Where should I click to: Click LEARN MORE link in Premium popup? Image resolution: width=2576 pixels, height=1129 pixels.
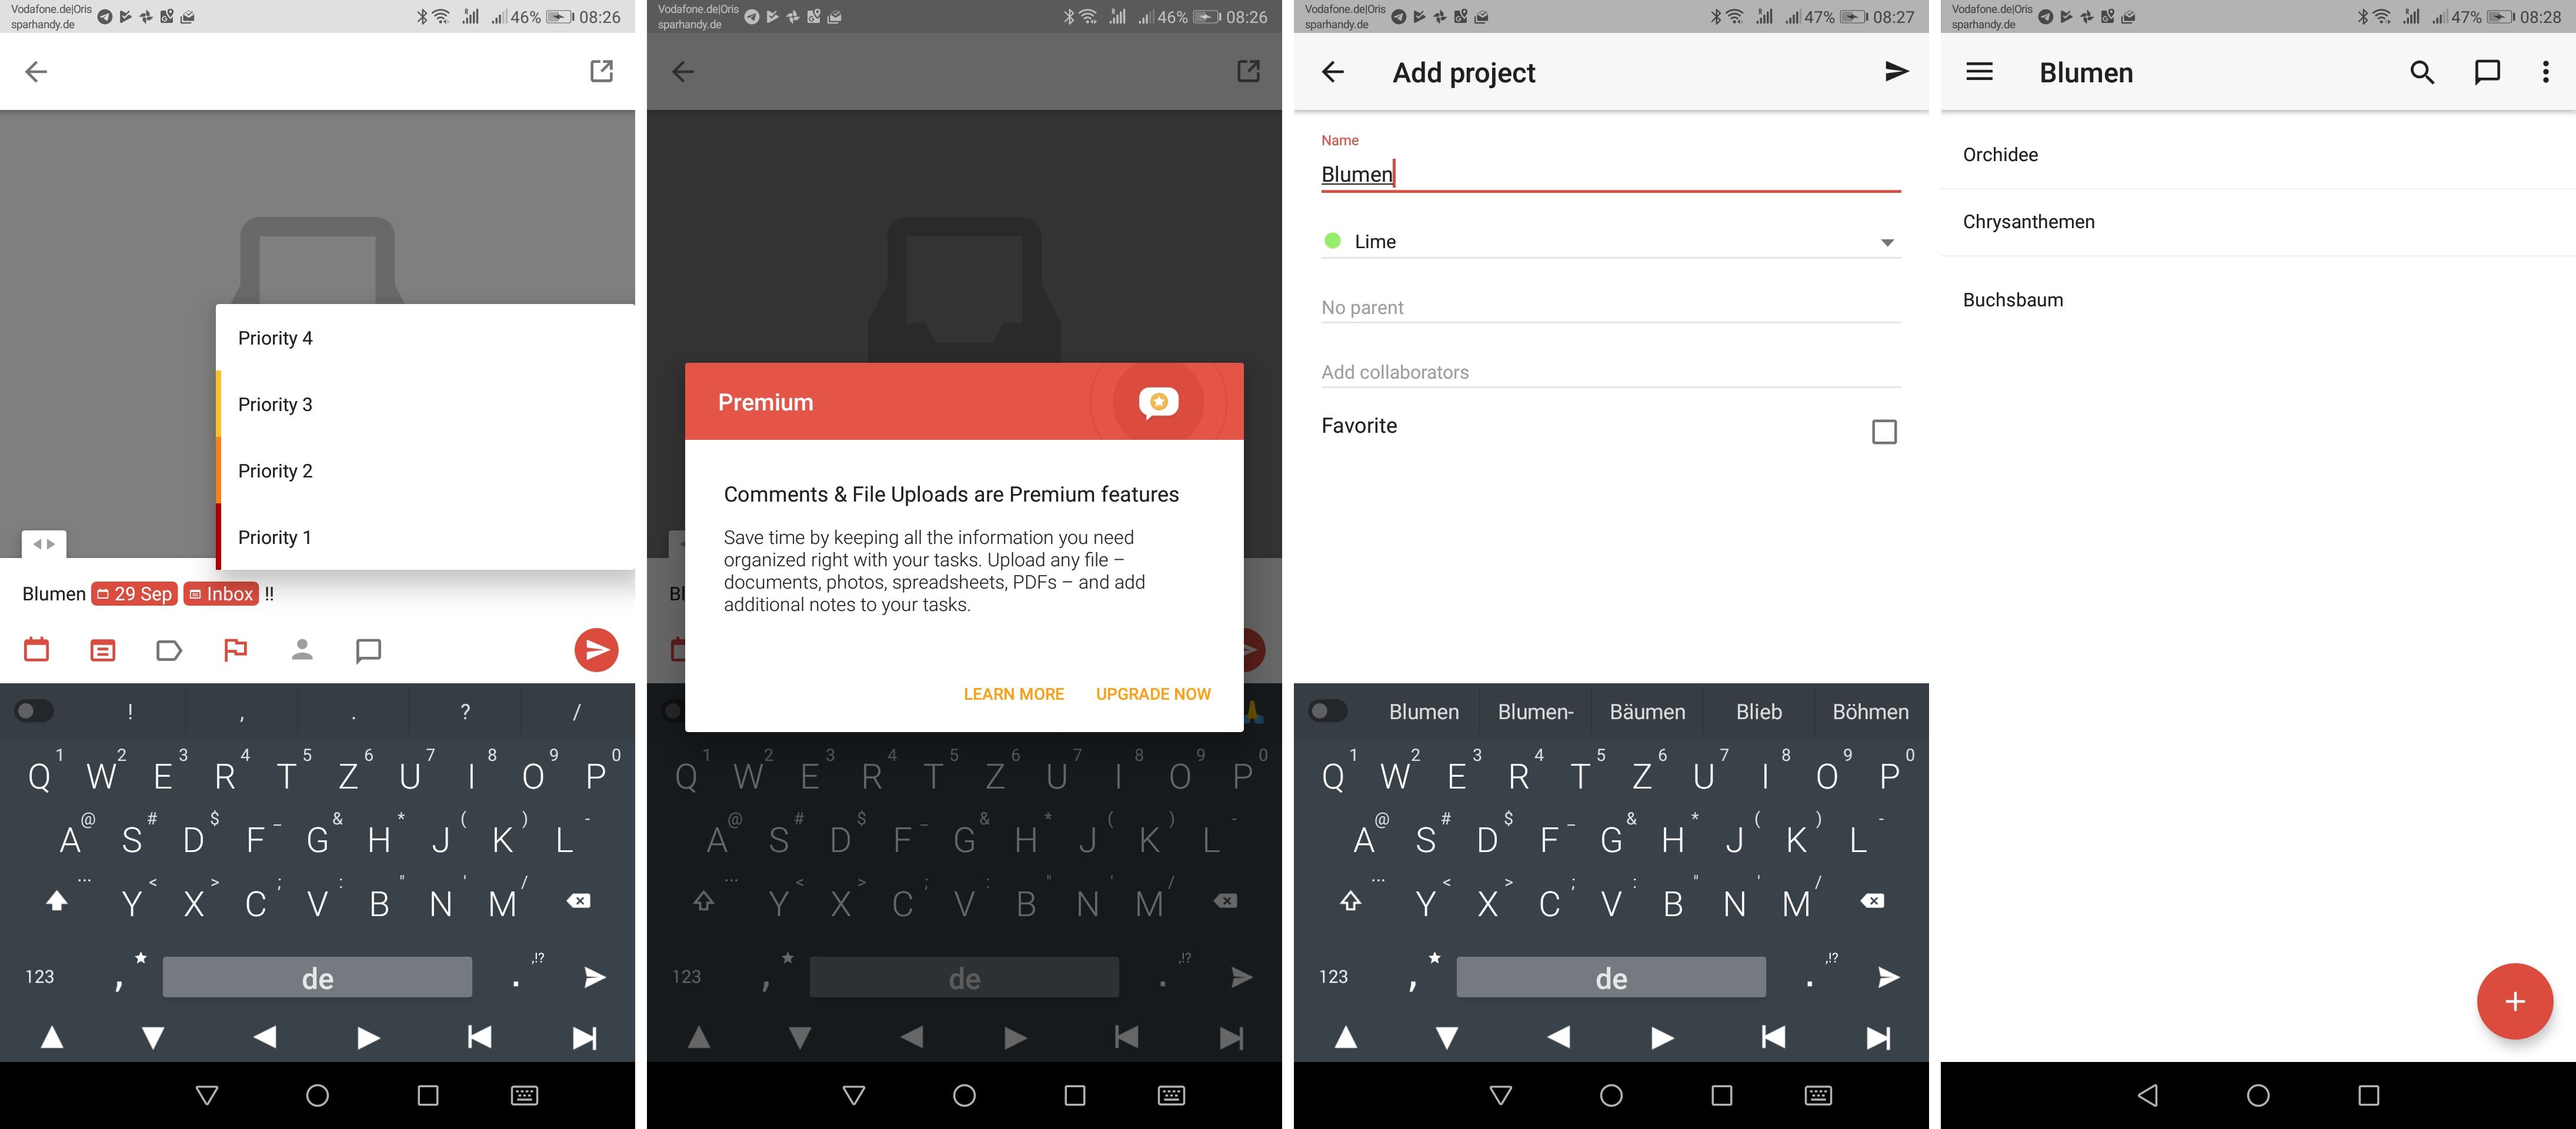pos(1014,692)
